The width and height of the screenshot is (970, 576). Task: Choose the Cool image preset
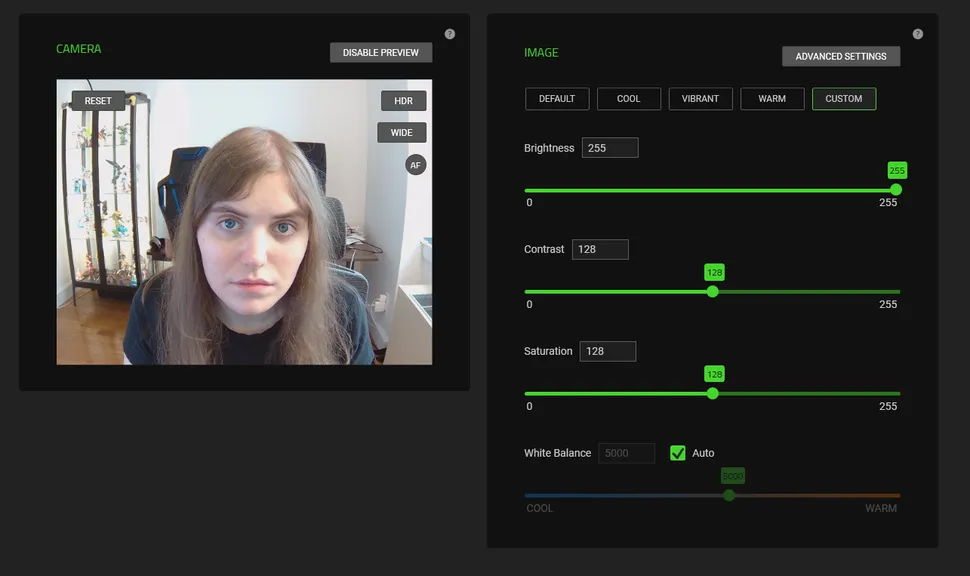point(629,99)
